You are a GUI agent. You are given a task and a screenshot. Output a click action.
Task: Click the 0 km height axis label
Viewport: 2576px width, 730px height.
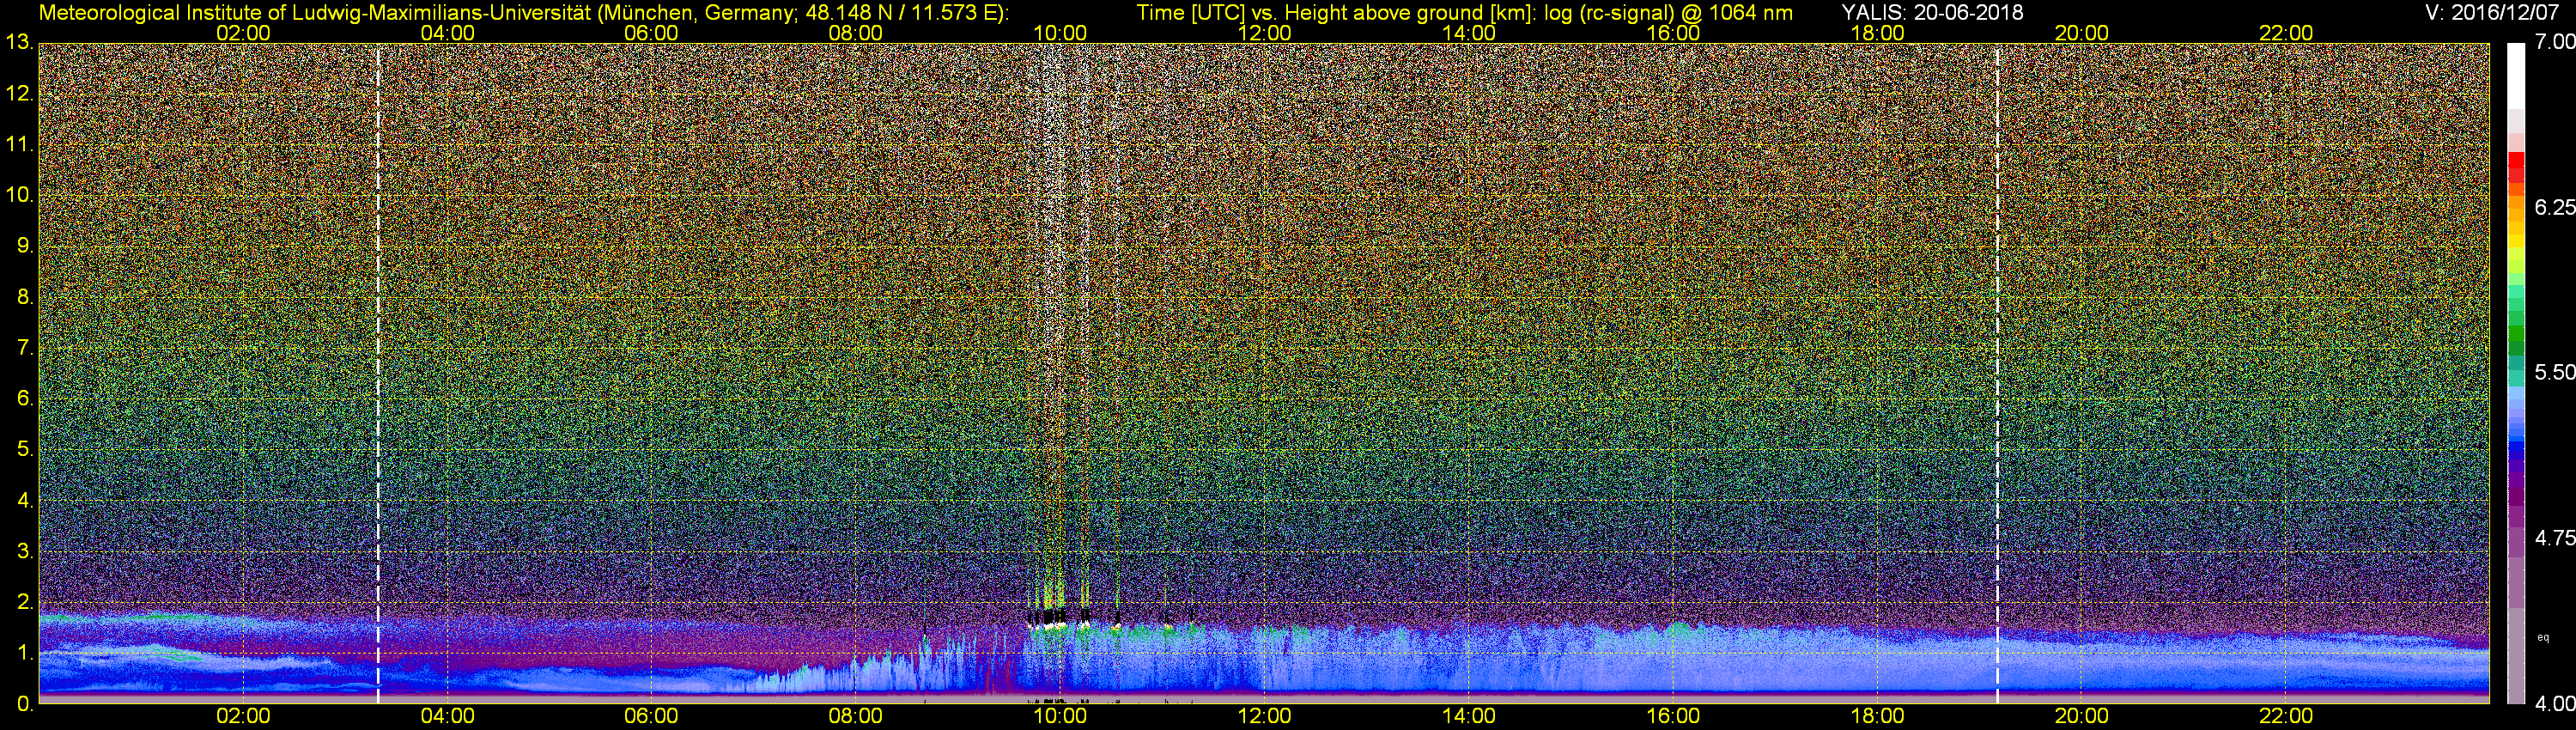24,704
